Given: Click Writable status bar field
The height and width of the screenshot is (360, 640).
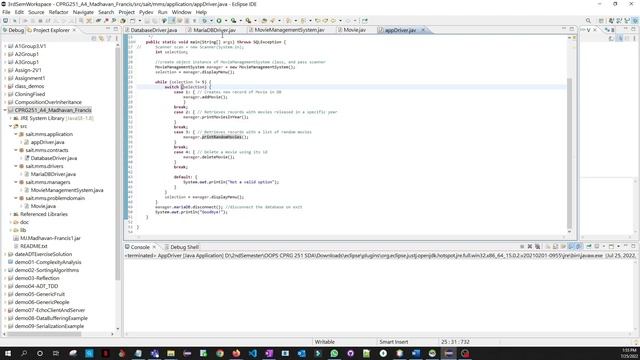Looking at the screenshot, I should pyautogui.click(x=324, y=342).
